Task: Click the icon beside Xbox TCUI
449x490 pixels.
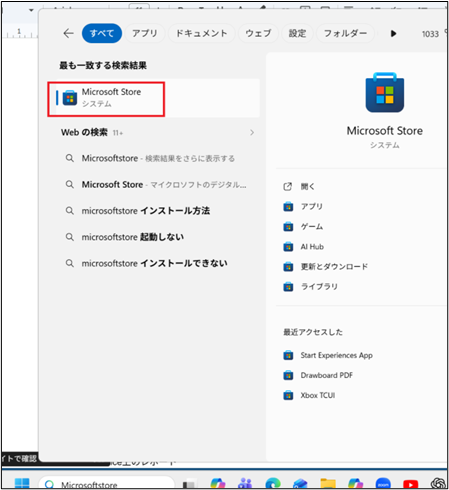Action: [288, 395]
